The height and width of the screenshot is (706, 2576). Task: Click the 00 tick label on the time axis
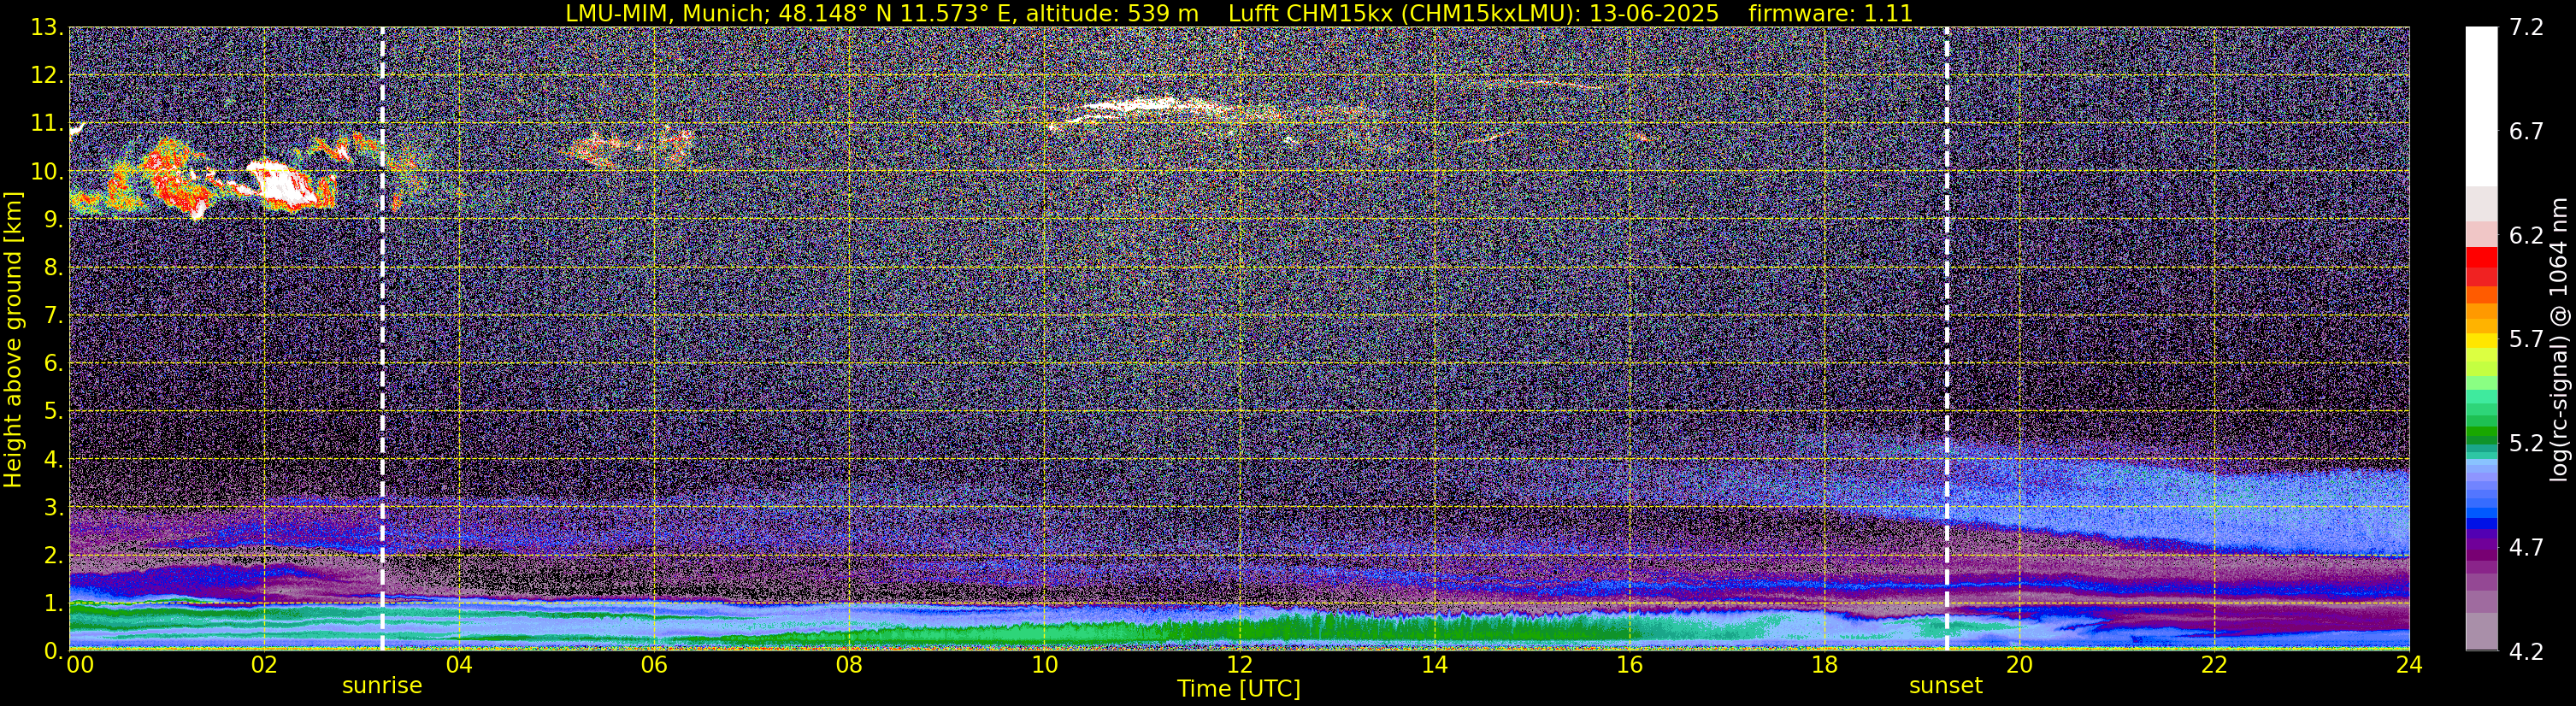(80, 665)
